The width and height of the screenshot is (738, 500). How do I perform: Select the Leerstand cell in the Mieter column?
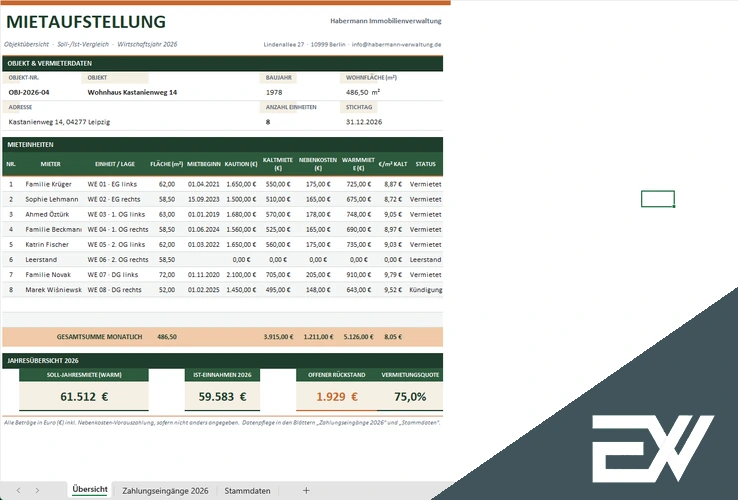coord(41,259)
